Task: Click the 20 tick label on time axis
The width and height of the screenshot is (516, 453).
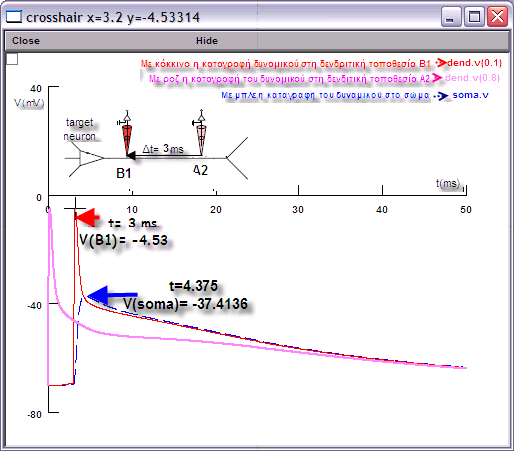Action: (216, 210)
